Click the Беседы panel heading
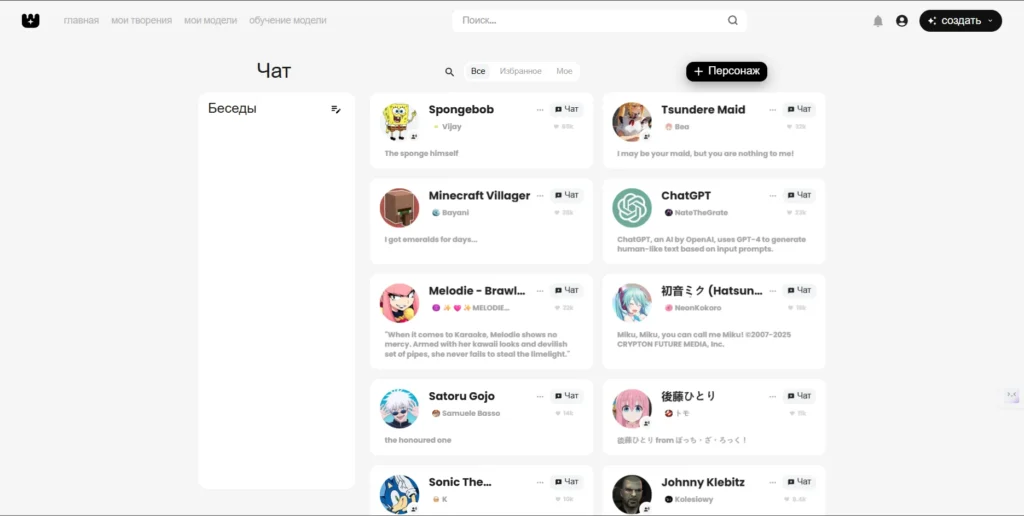1024x516 pixels. click(232, 108)
